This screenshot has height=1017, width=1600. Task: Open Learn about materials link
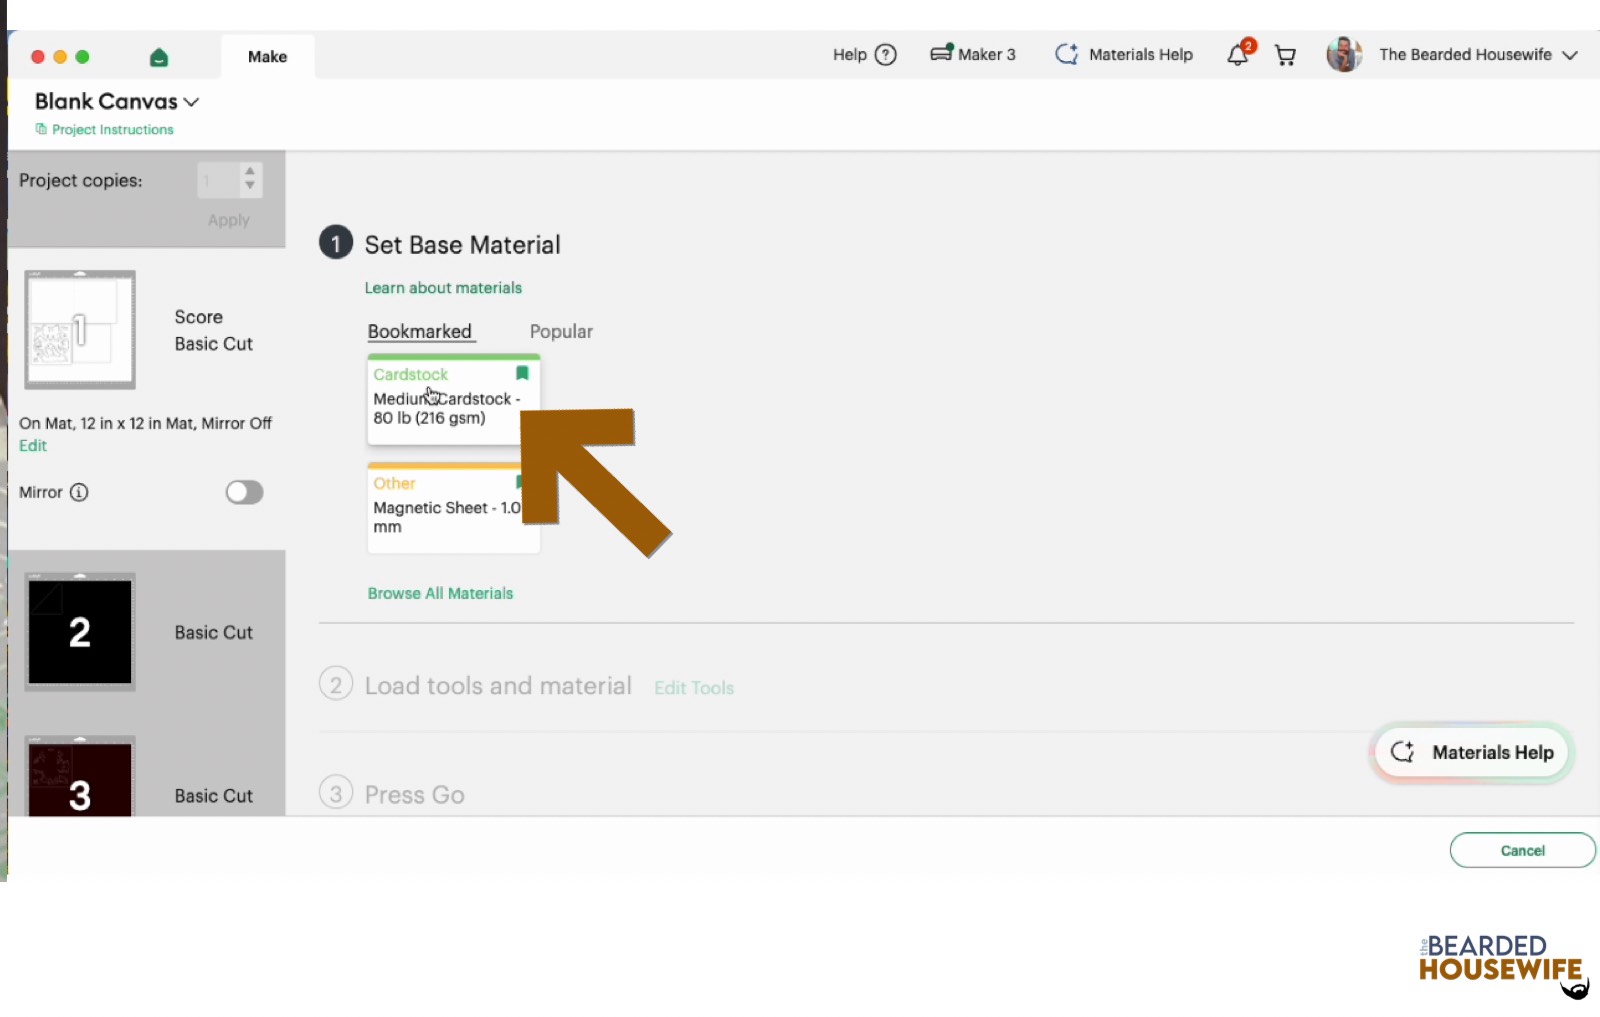(x=443, y=288)
